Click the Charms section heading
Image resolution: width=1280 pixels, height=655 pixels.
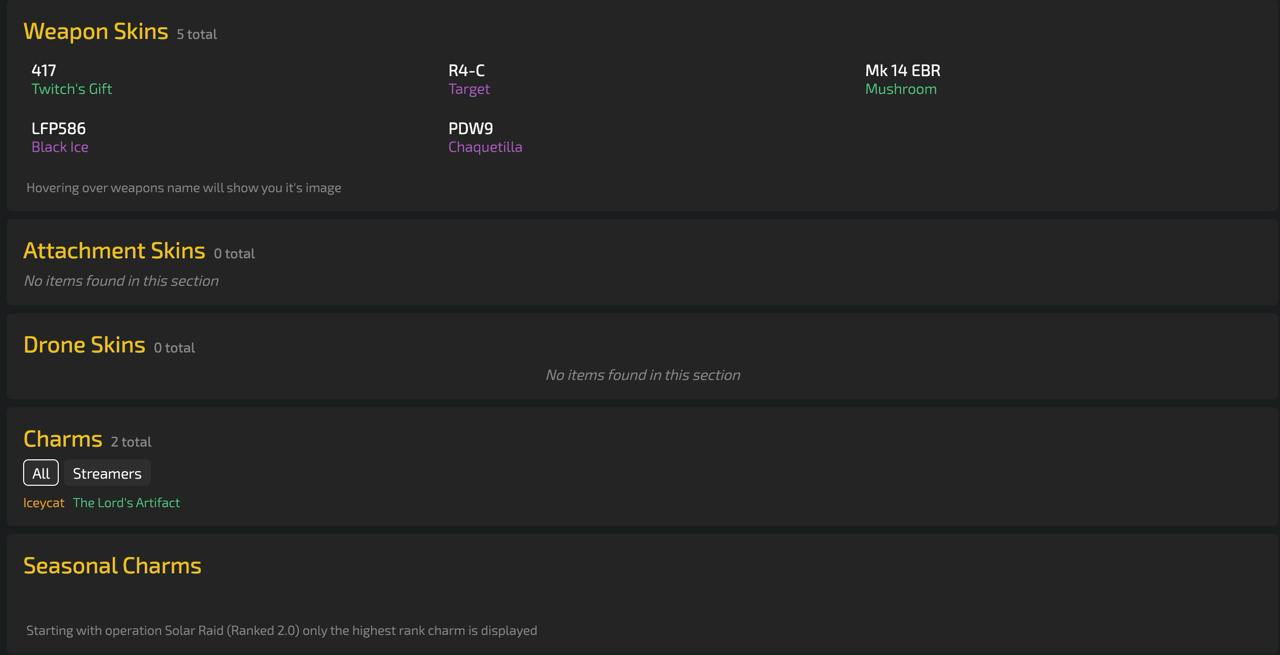[x=63, y=438]
